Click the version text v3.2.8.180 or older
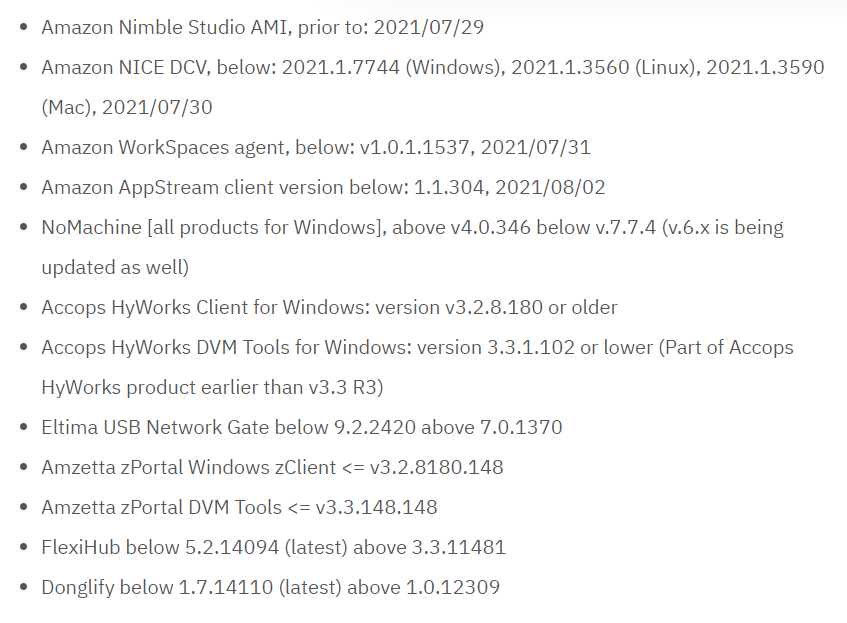 531,307
